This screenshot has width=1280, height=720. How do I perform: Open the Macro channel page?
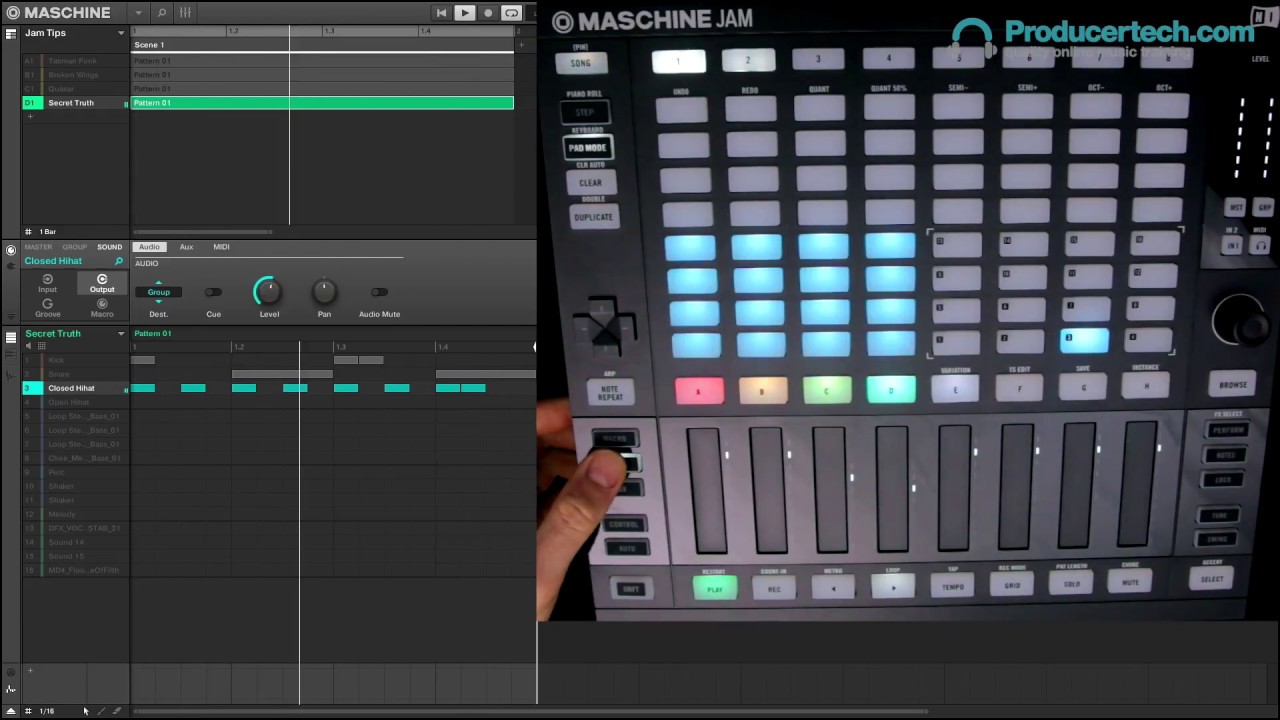point(102,308)
